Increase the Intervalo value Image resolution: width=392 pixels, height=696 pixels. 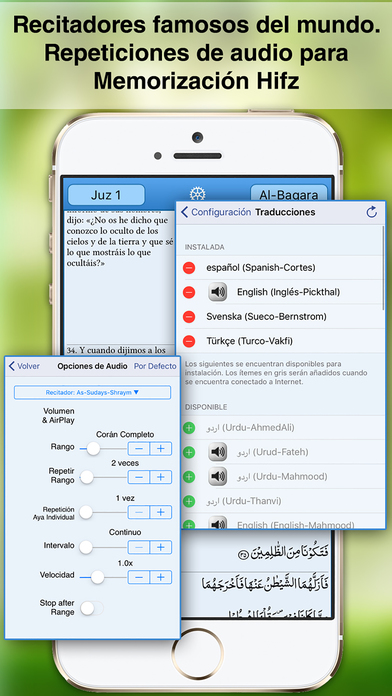point(161,547)
